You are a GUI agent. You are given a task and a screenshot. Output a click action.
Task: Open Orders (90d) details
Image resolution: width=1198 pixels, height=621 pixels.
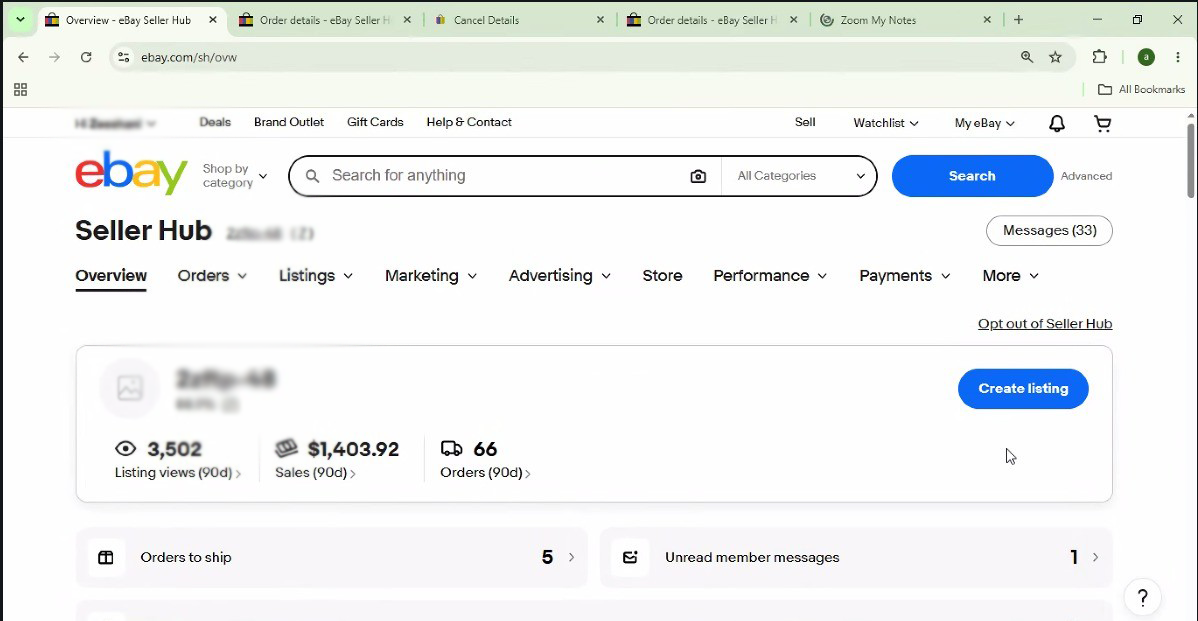point(485,473)
